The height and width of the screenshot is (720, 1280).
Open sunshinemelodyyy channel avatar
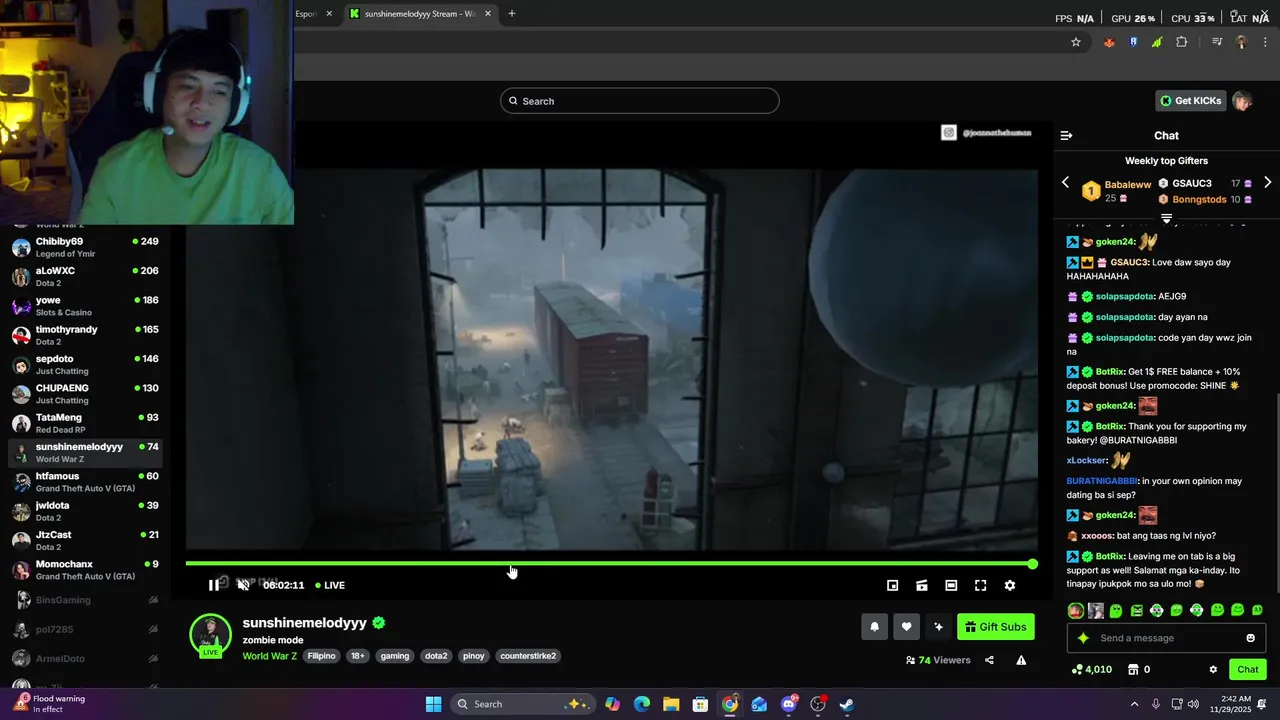(x=210, y=636)
